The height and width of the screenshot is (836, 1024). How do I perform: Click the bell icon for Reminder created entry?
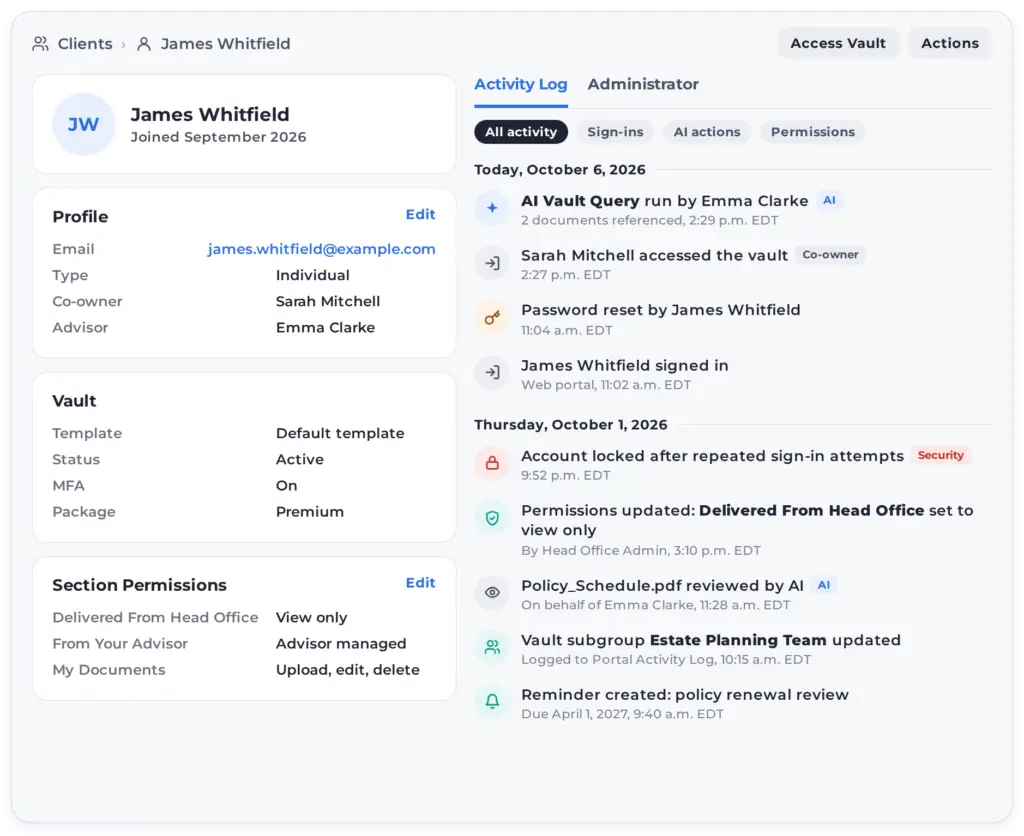tap(492, 702)
